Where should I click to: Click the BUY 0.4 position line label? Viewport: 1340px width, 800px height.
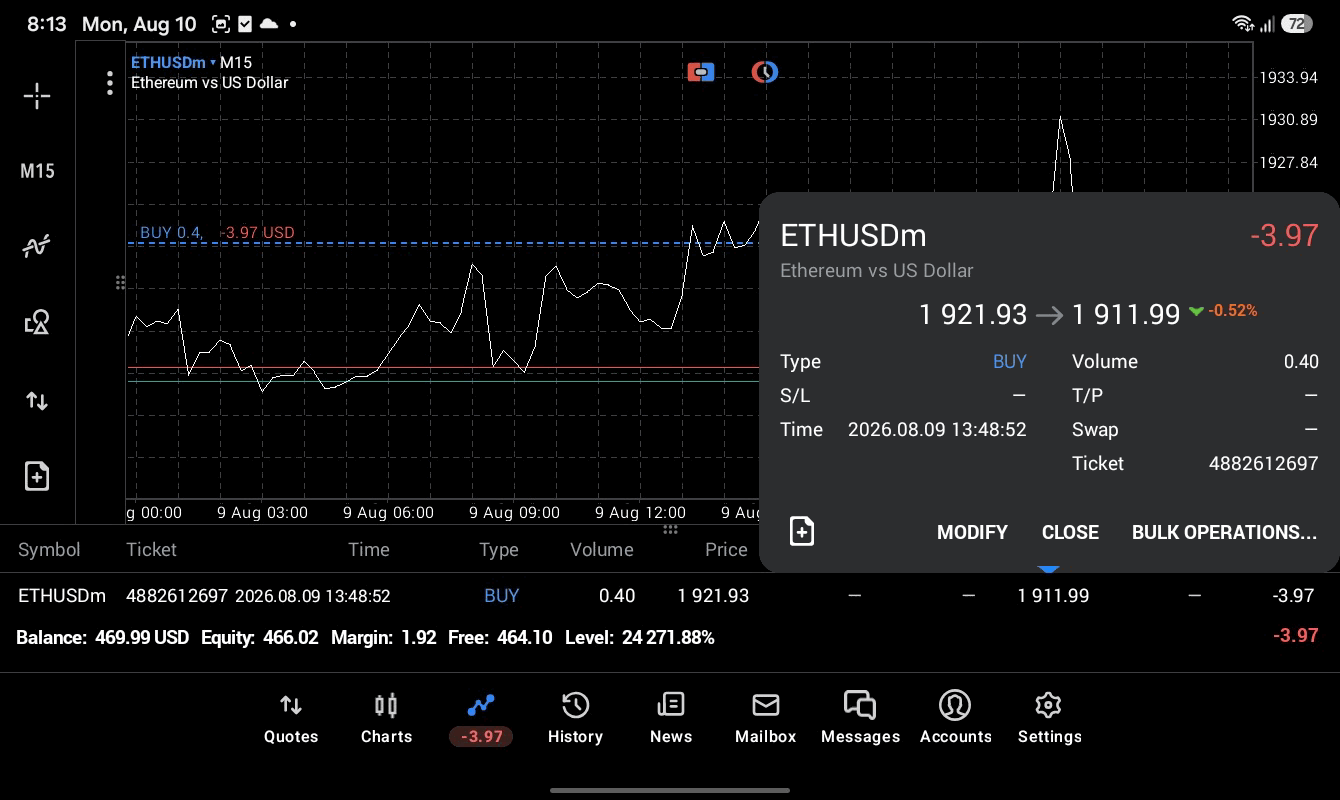[x=217, y=232]
